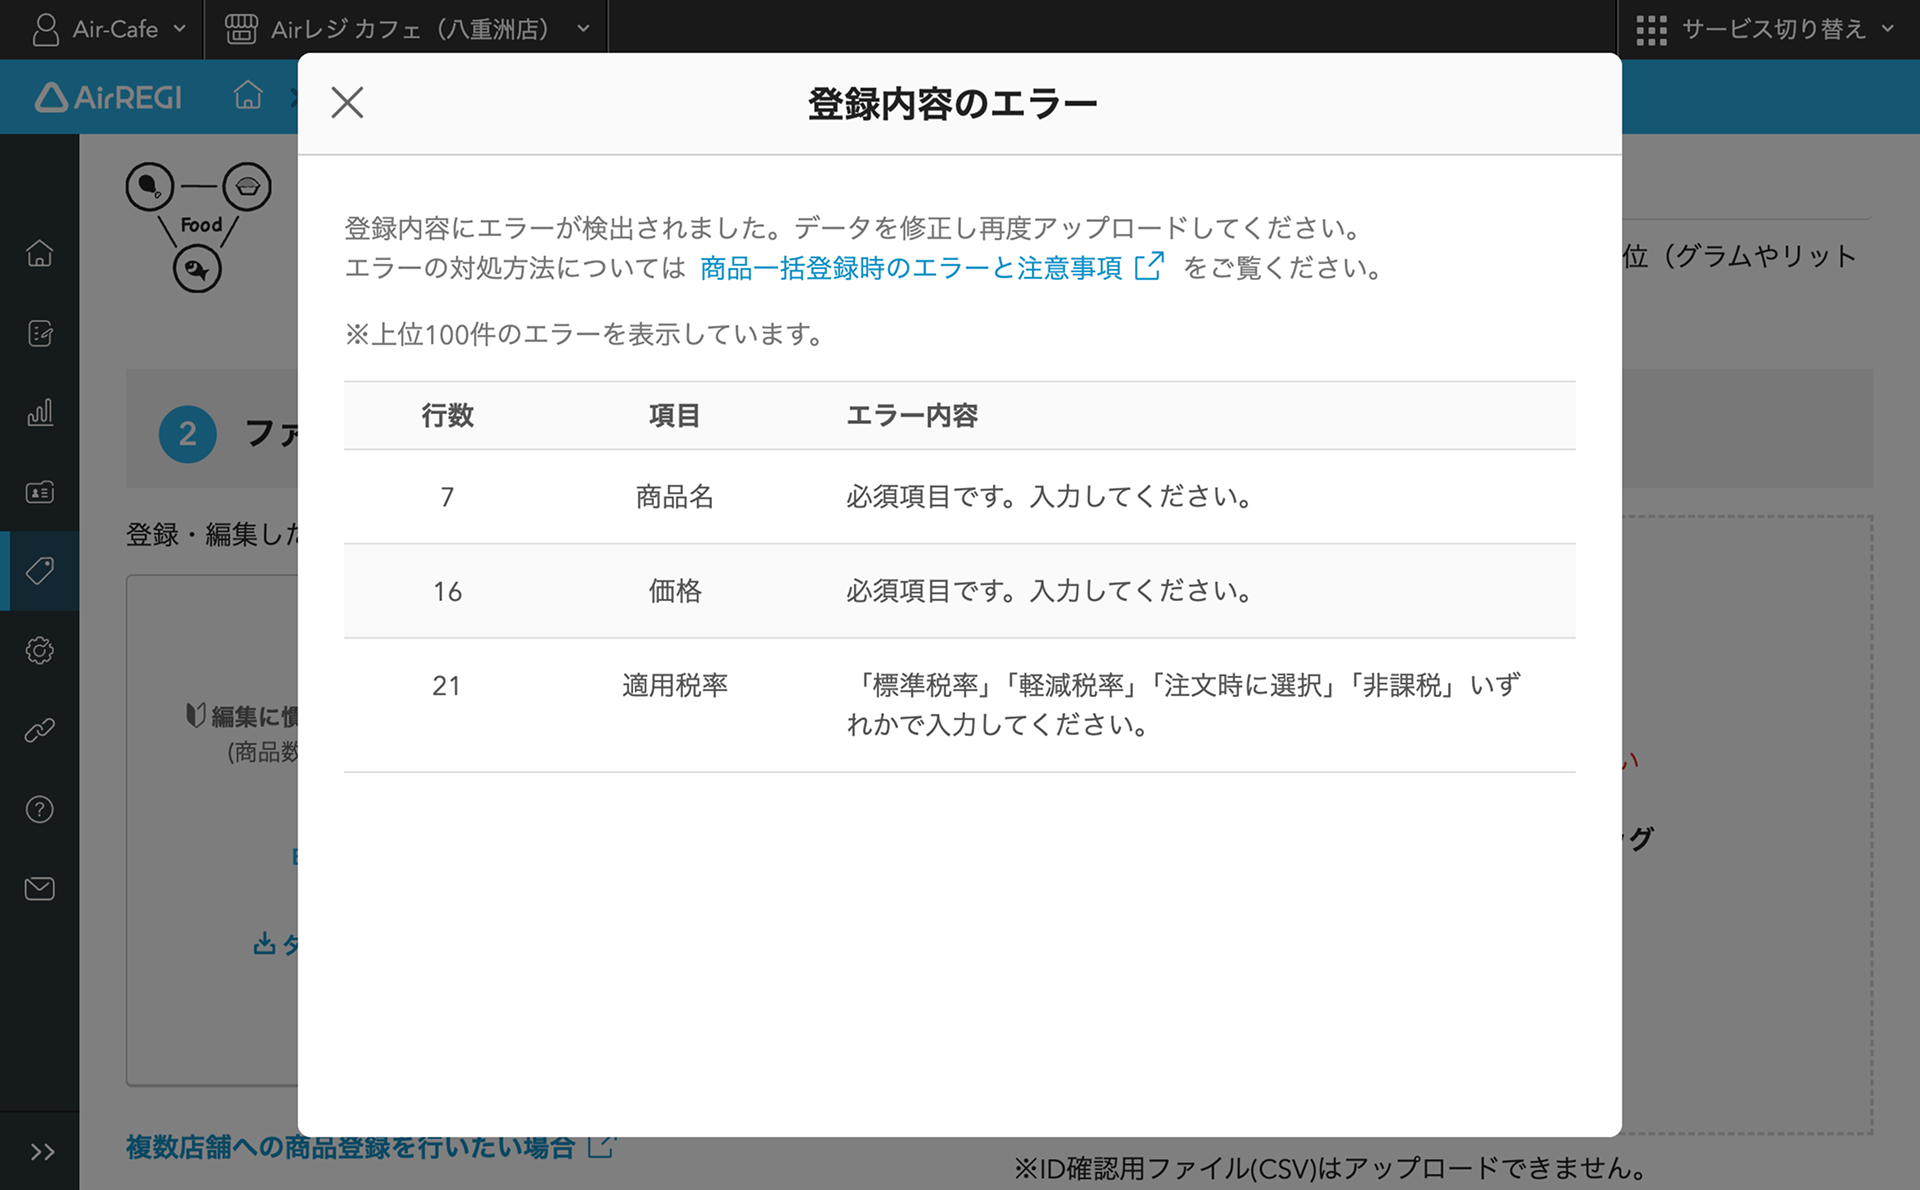Open the settings gear icon in sidebar
The width and height of the screenshot is (1920, 1190).
point(39,650)
